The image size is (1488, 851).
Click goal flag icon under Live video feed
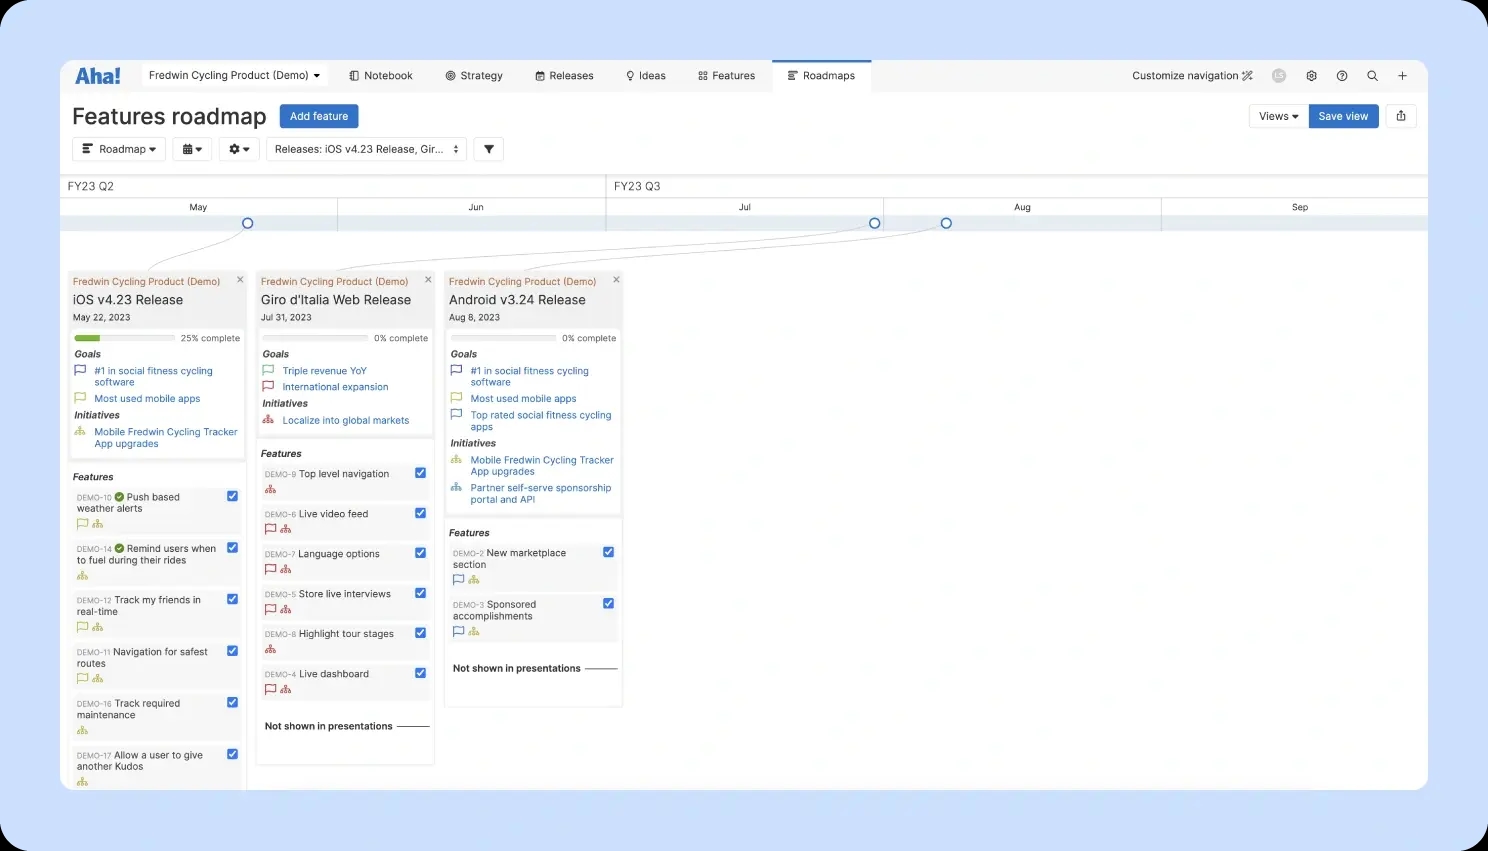pos(270,529)
